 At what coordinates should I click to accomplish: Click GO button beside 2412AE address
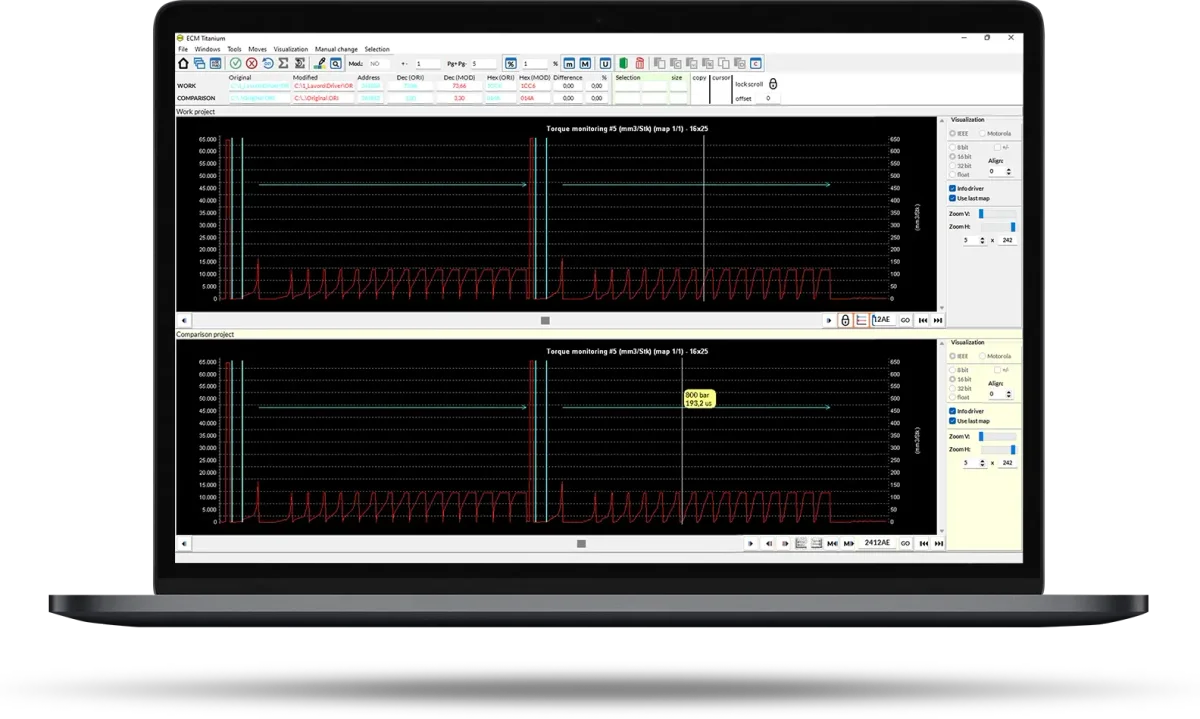click(905, 543)
